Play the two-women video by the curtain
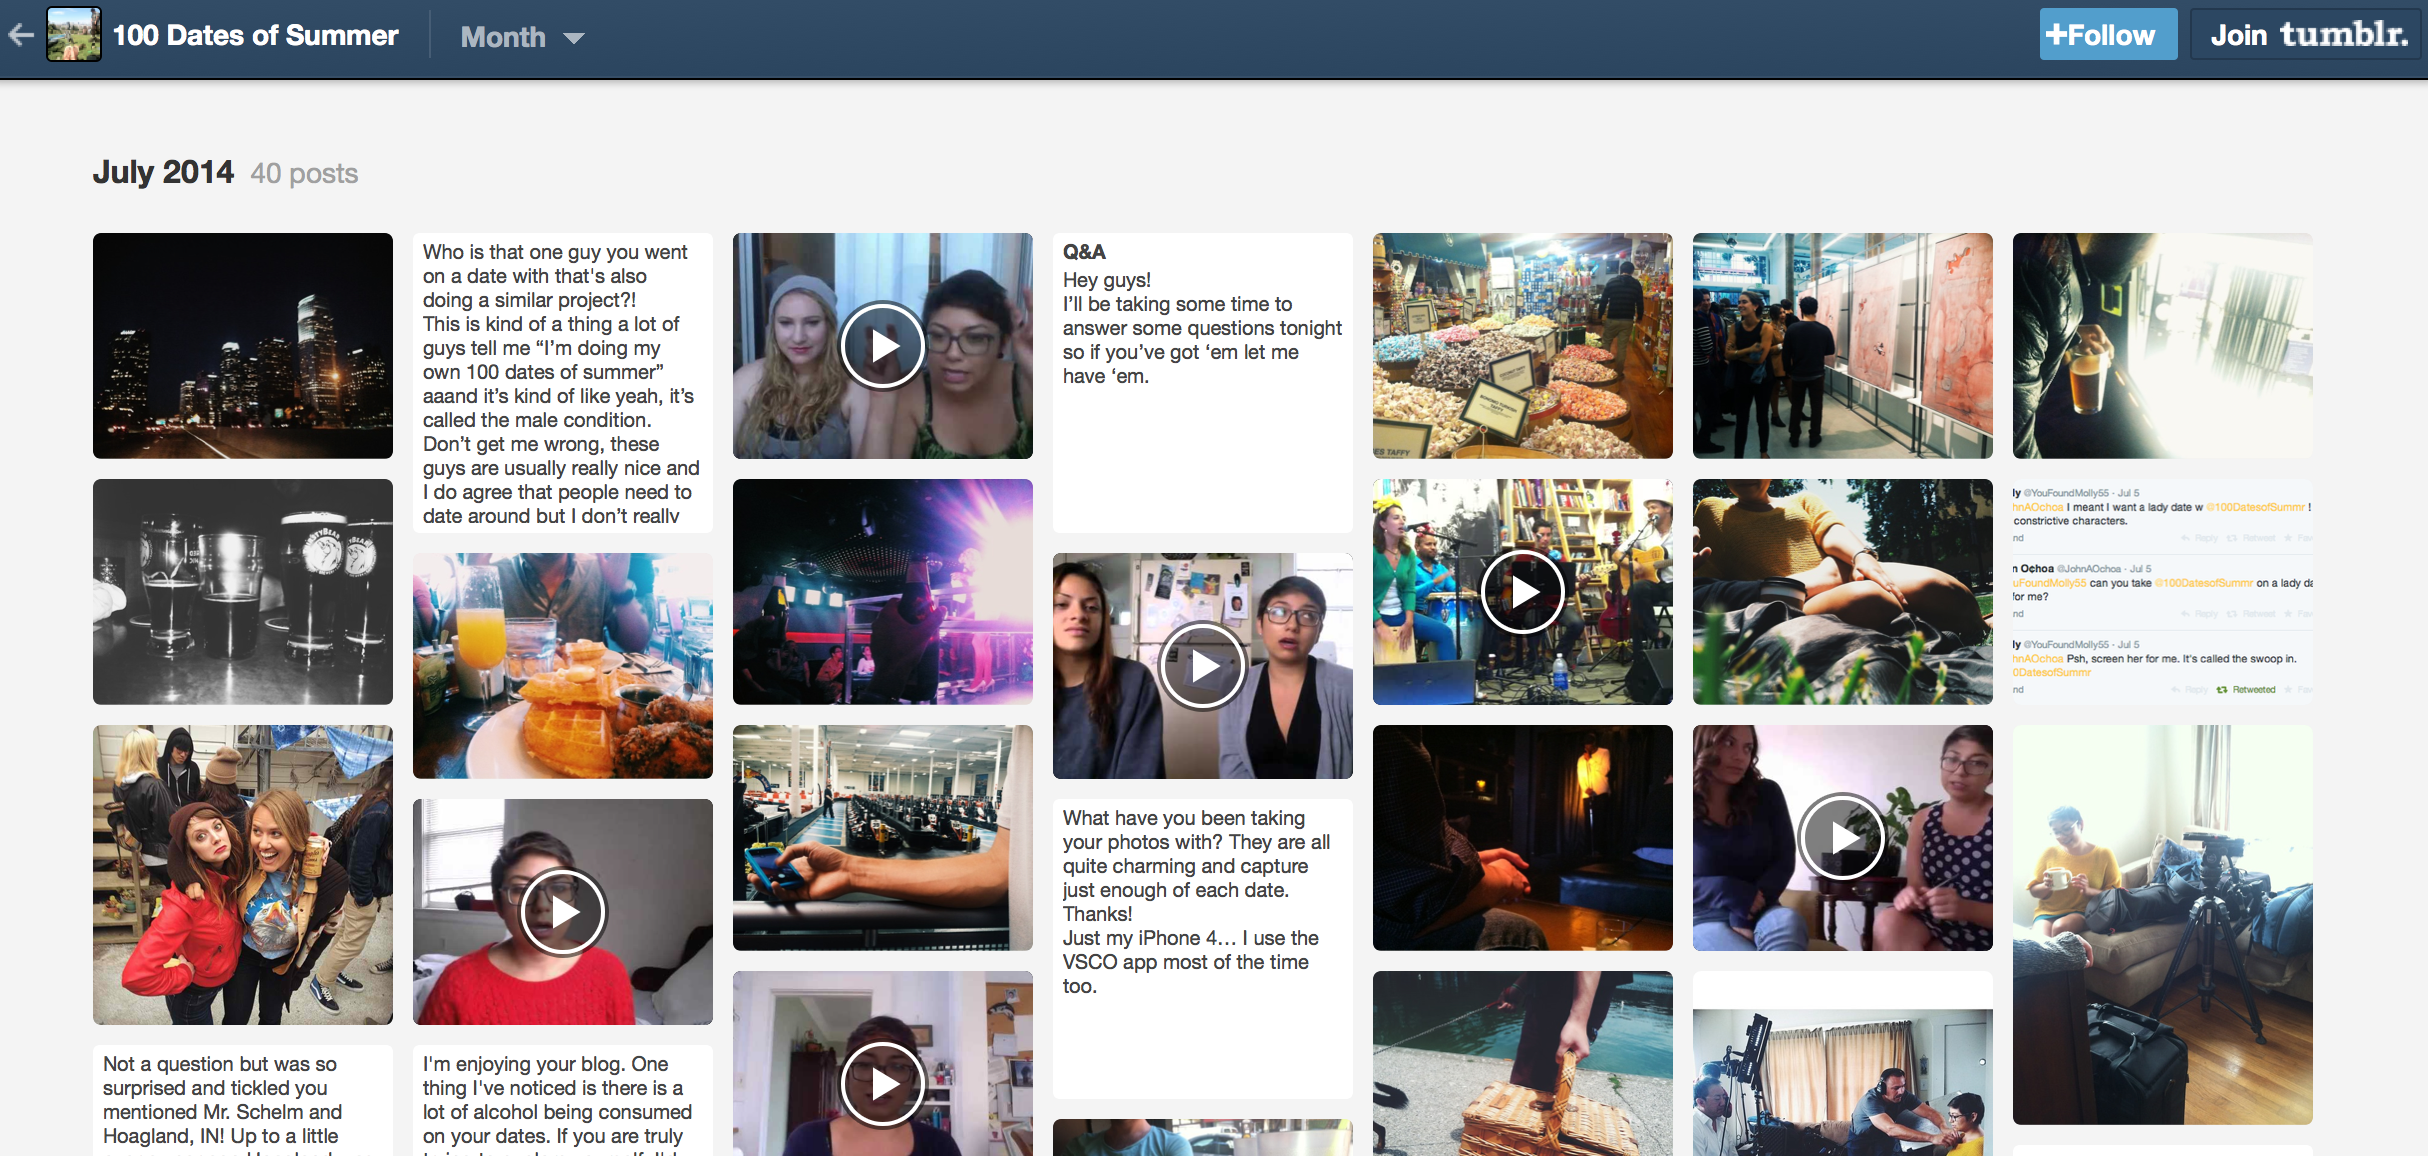 coord(882,346)
